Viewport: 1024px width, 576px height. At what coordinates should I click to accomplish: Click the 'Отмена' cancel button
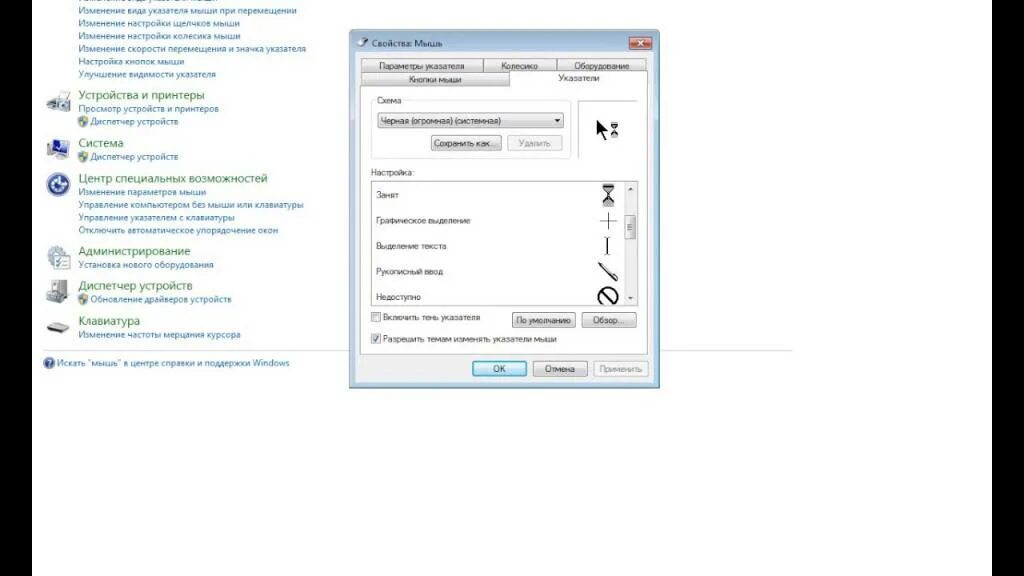(x=560, y=369)
